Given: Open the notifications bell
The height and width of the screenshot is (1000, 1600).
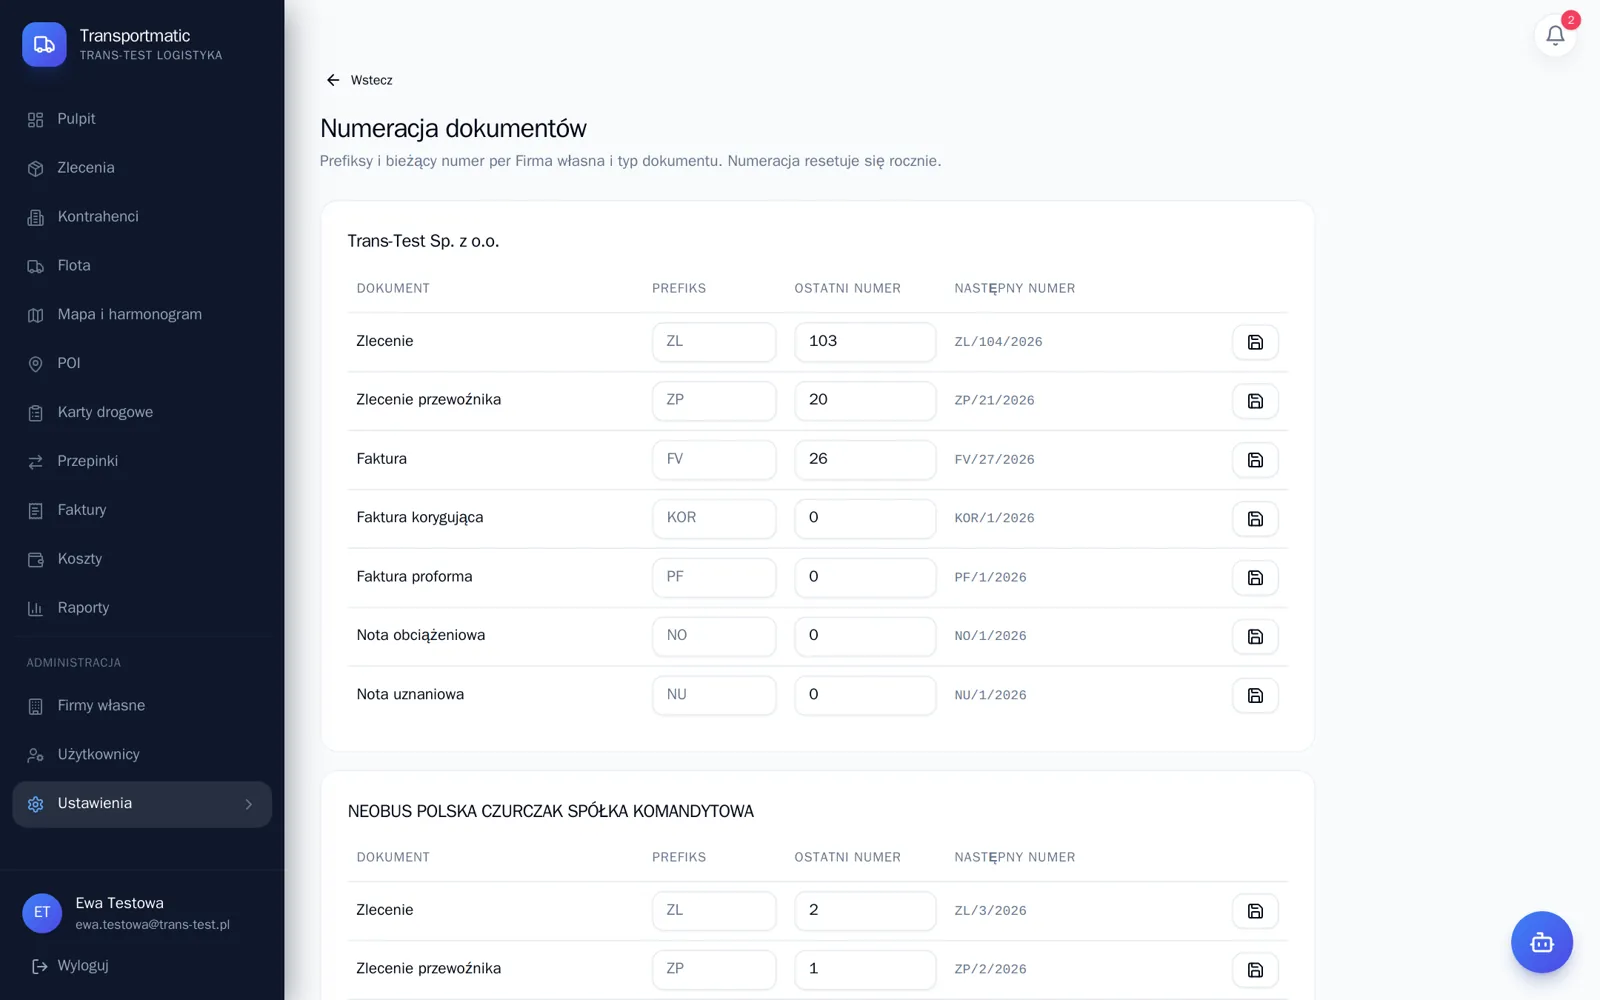Looking at the screenshot, I should [x=1555, y=36].
